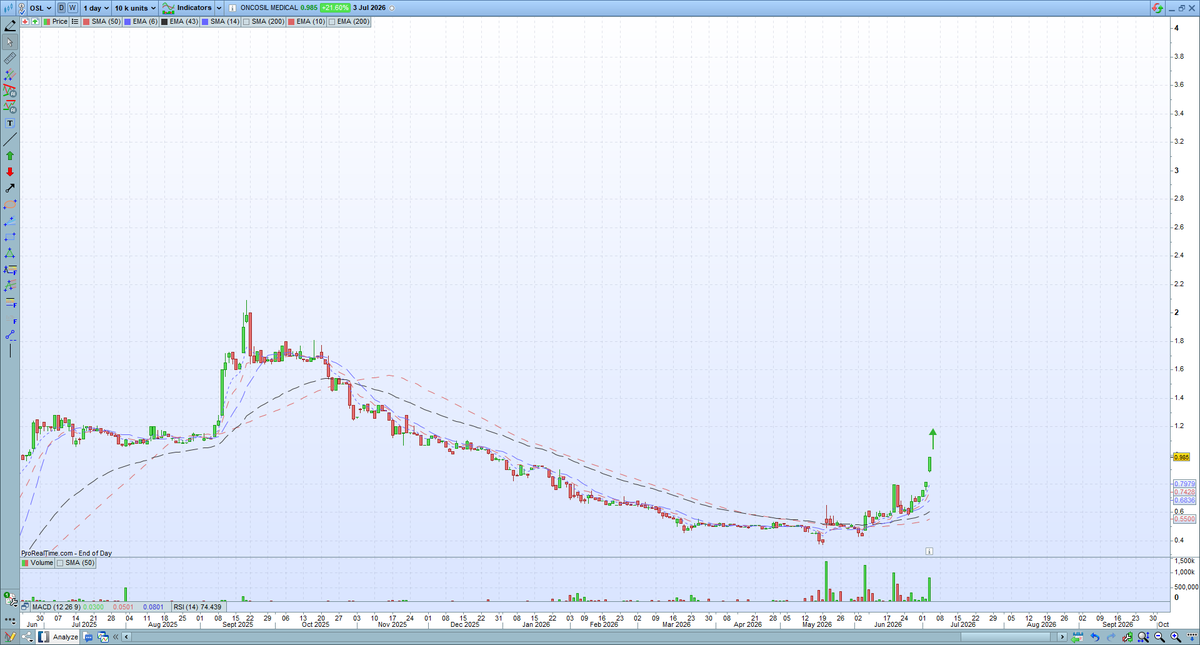This screenshot has height=645, width=1200.
Task: Click the Analyze button at bottom left
Action: (x=58, y=637)
